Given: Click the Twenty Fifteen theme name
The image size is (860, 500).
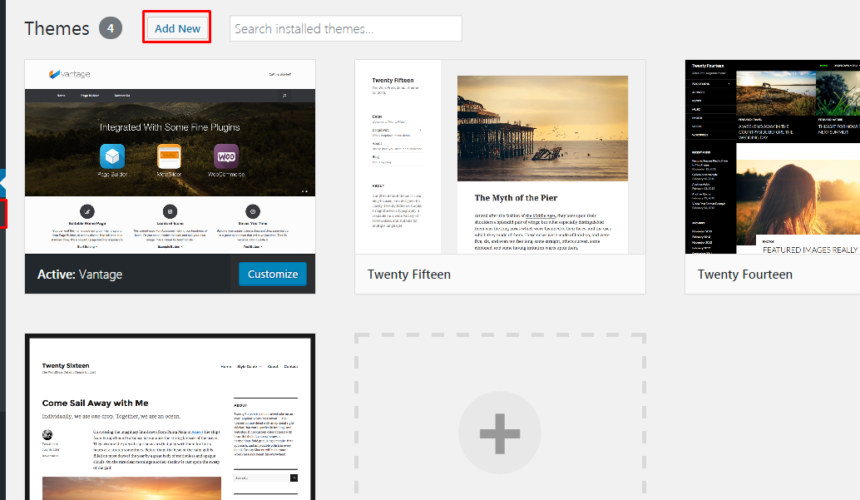Looking at the screenshot, I should click(409, 274).
